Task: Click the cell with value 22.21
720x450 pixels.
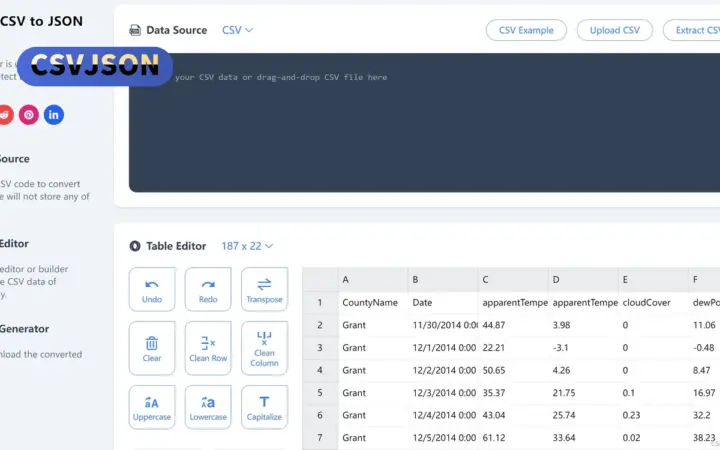Action: point(513,348)
